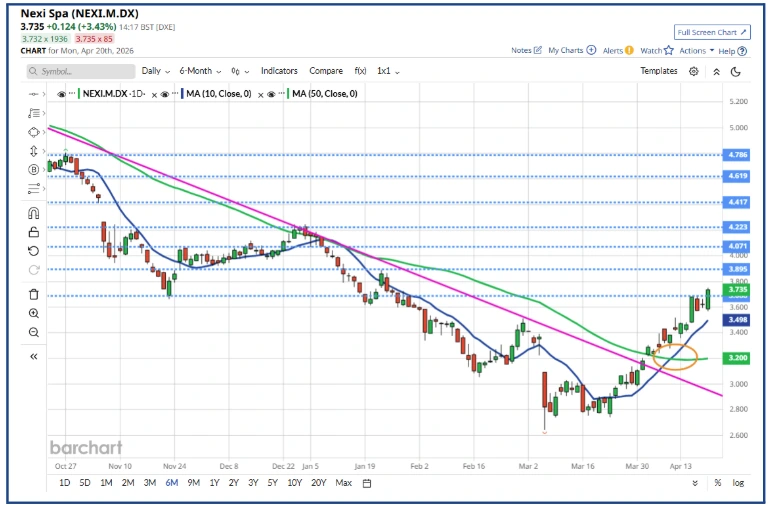768x505 pixels.
Task: Select the 6M range
Action: coord(171,483)
